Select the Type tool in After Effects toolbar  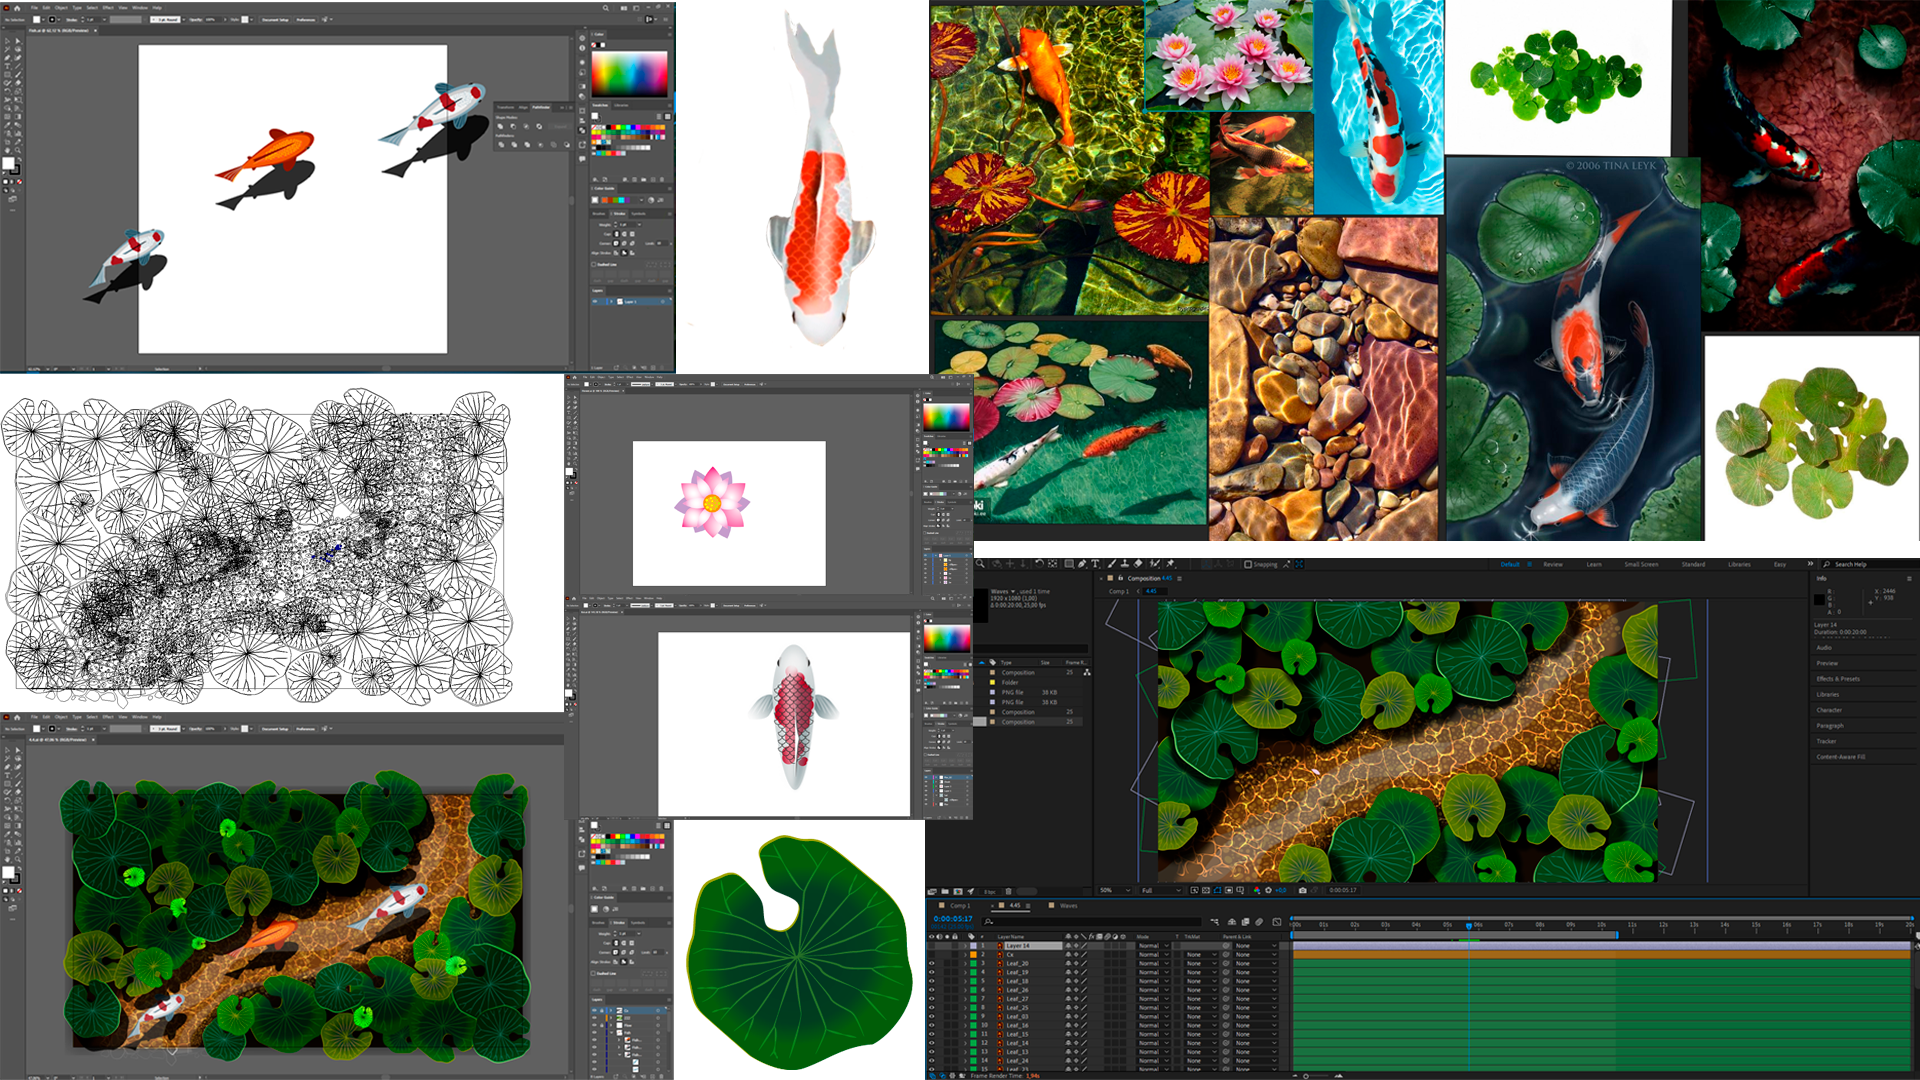(x=1095, y=564)
